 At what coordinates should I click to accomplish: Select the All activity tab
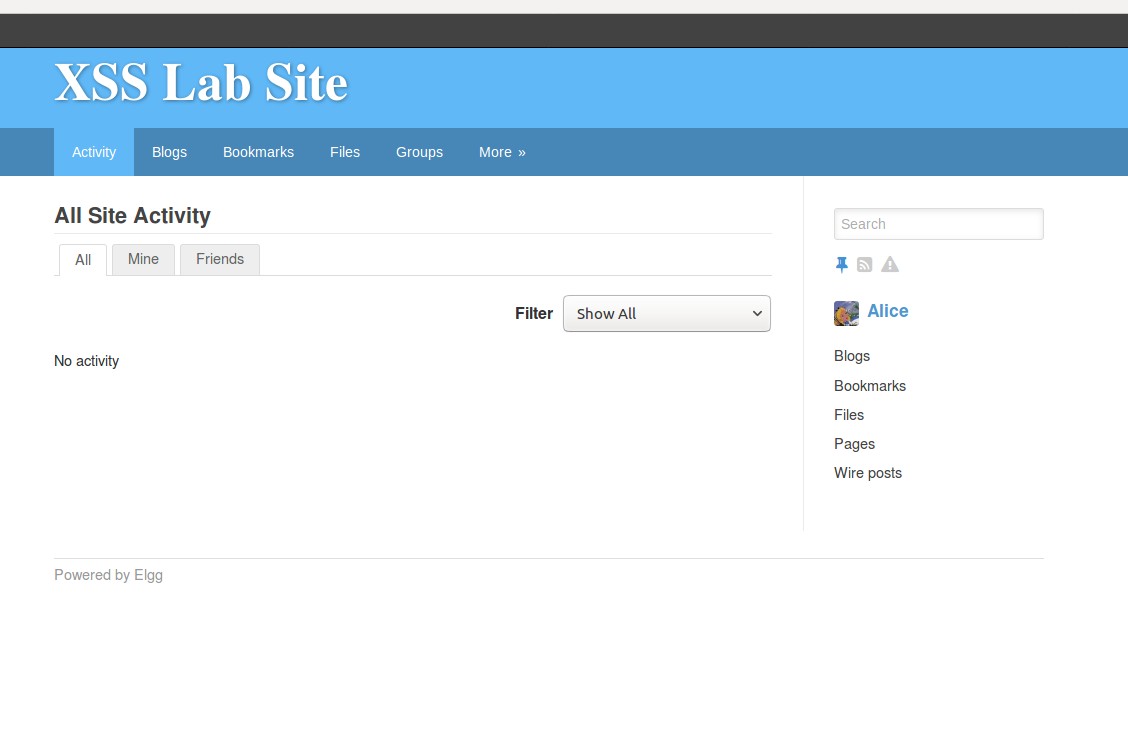click(83, 260)
